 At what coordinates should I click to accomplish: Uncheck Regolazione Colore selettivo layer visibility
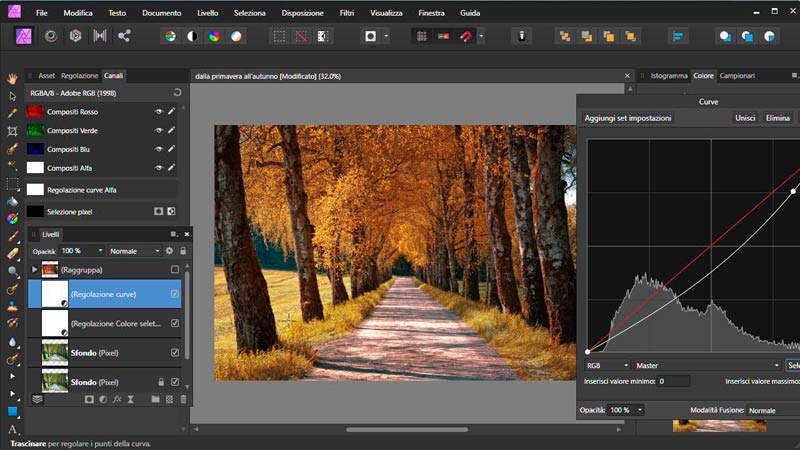175,323
